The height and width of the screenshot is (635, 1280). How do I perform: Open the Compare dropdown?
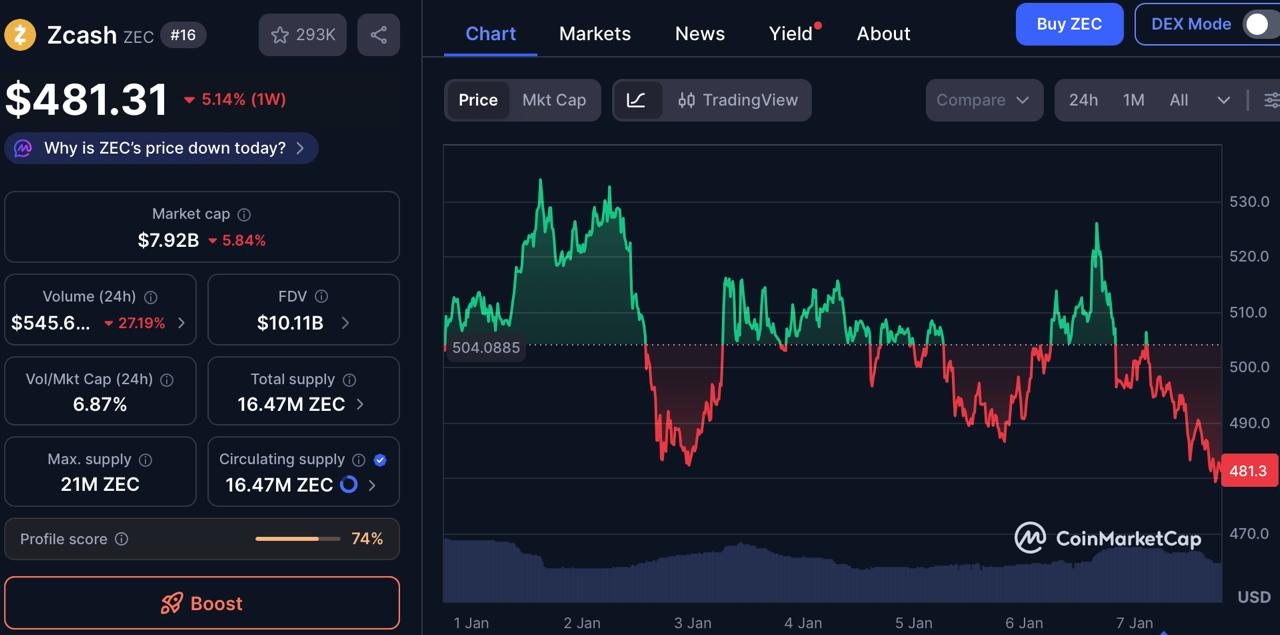[x=984, y=100]
